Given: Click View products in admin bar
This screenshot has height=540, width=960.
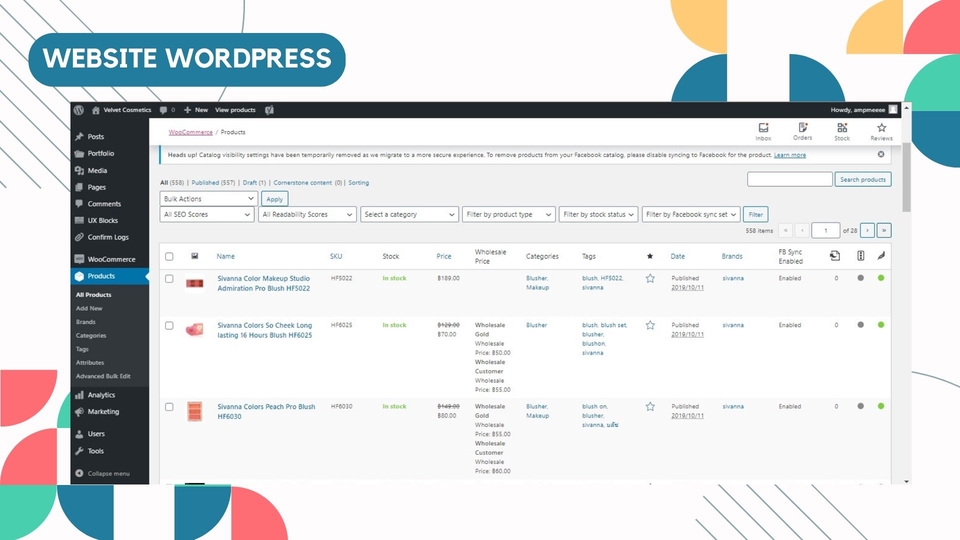Looking at the screenshot, I should coord(235,110).
